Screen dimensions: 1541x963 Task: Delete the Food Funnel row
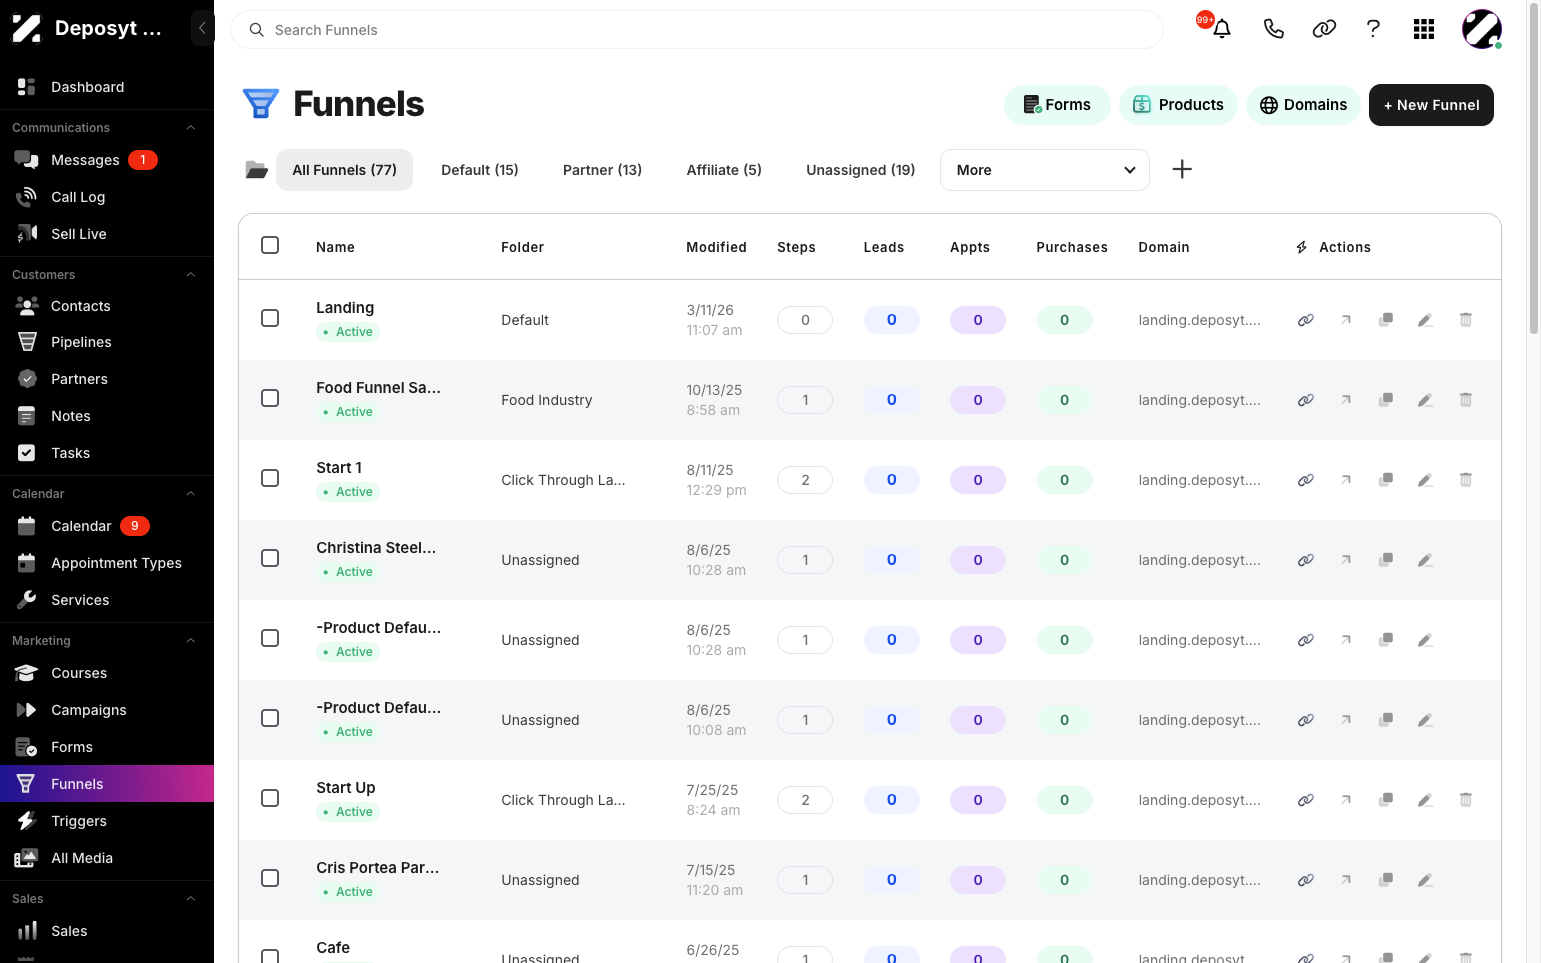click(x=1466, y=400)
